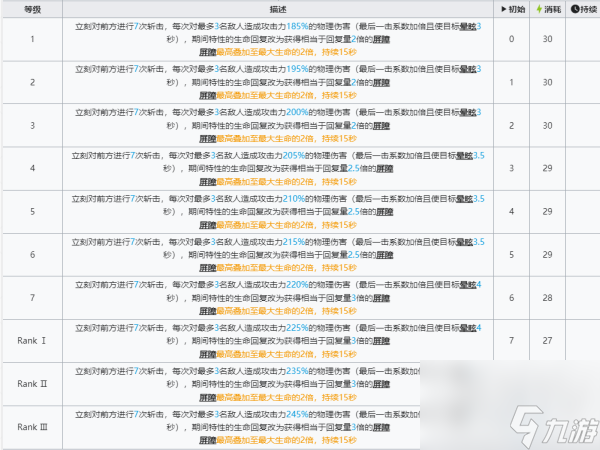Click the level number 2 cell
The height and width of the screenshot is (450, 600).
33,82
